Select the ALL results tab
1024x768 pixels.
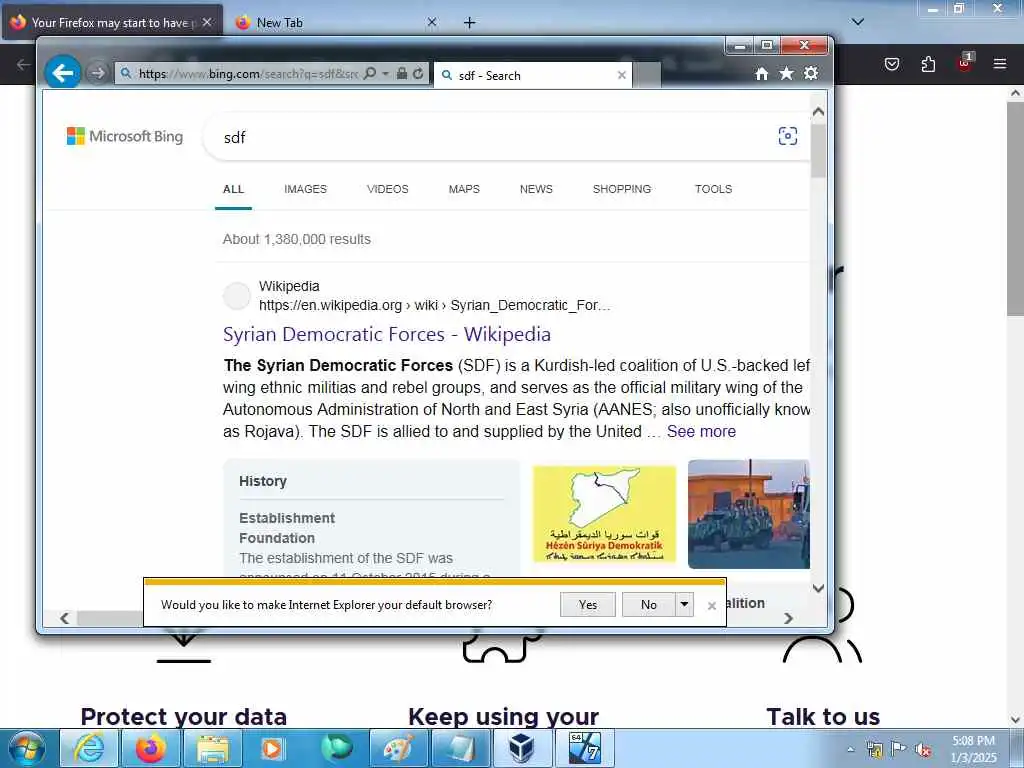[233, 189]
